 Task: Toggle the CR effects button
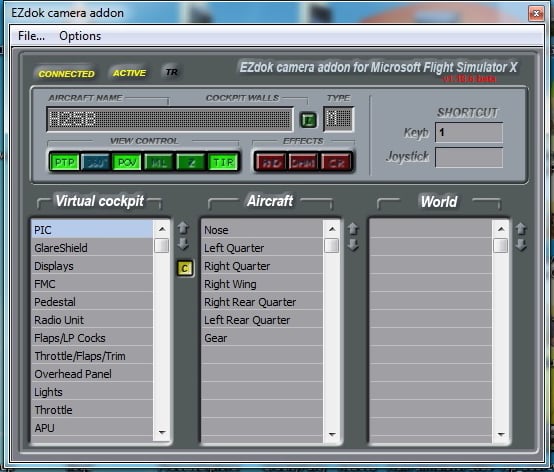click(x=336, y=162)
